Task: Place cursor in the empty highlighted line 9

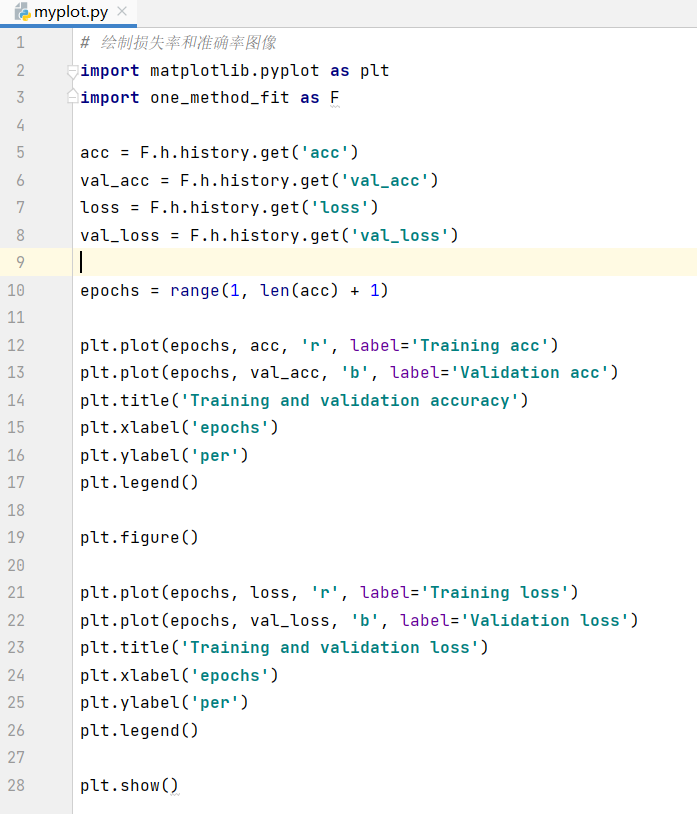Action: click(385, 262)
